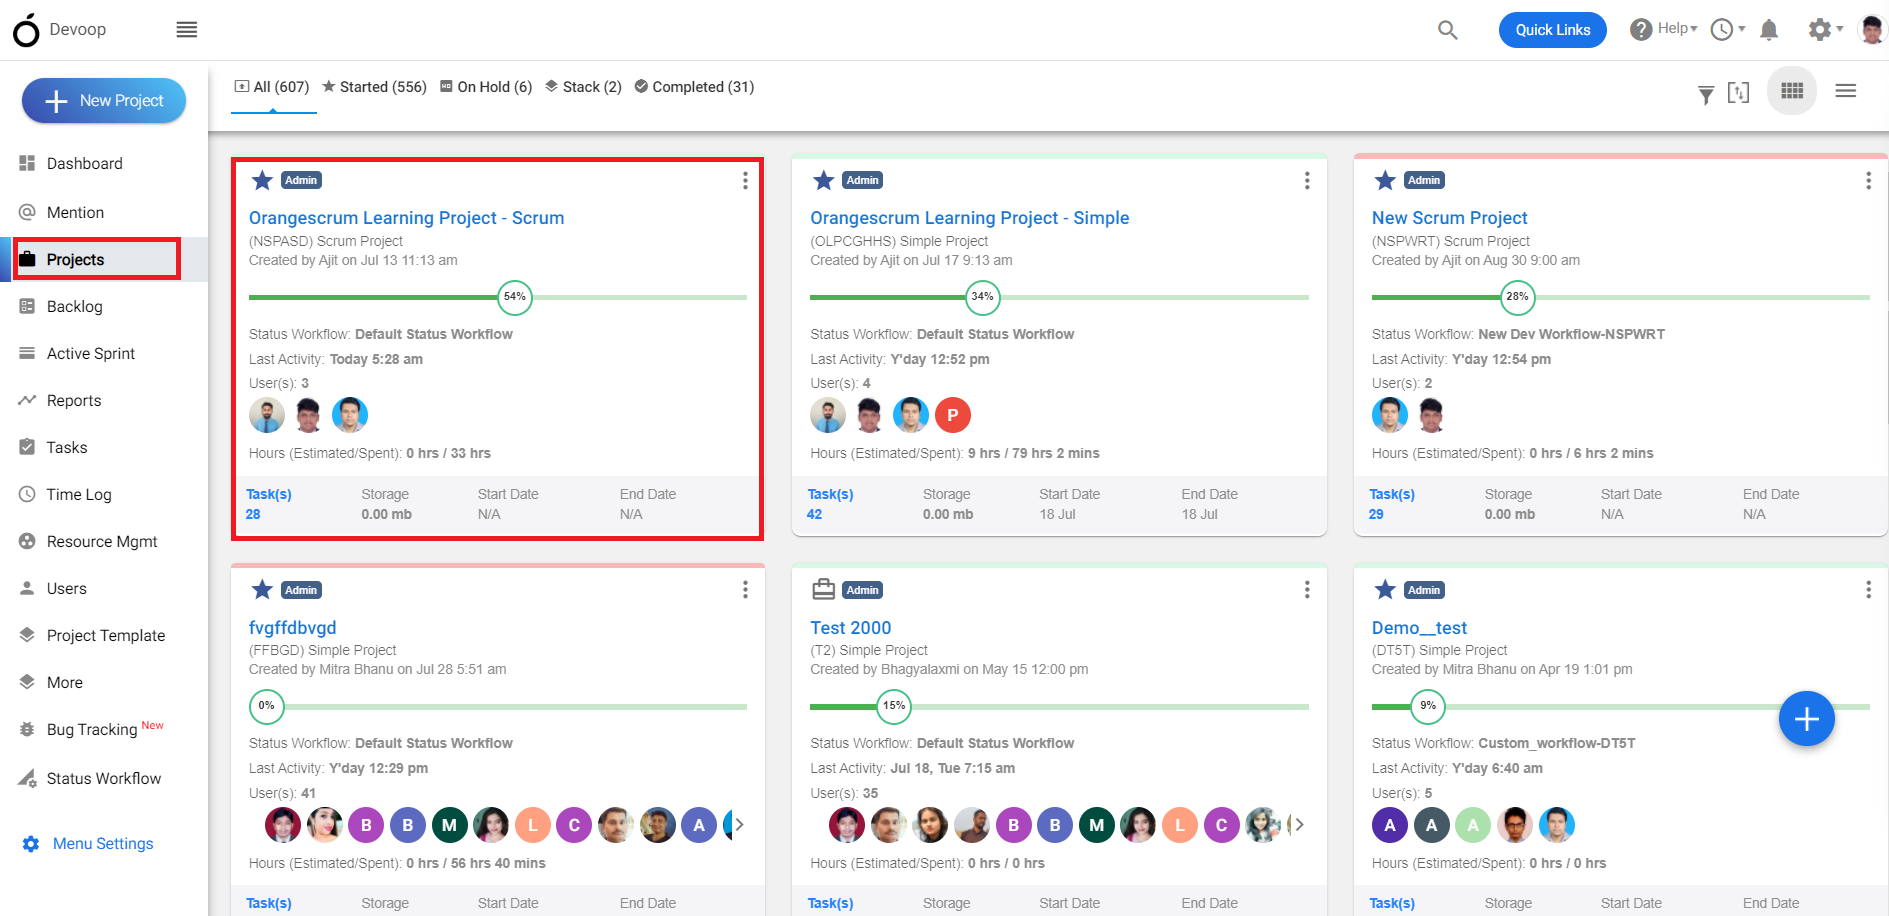The width and height of the screenshot is (1889, 916).
Task: Click the Time Log clock icon
Action: [27, 494]
